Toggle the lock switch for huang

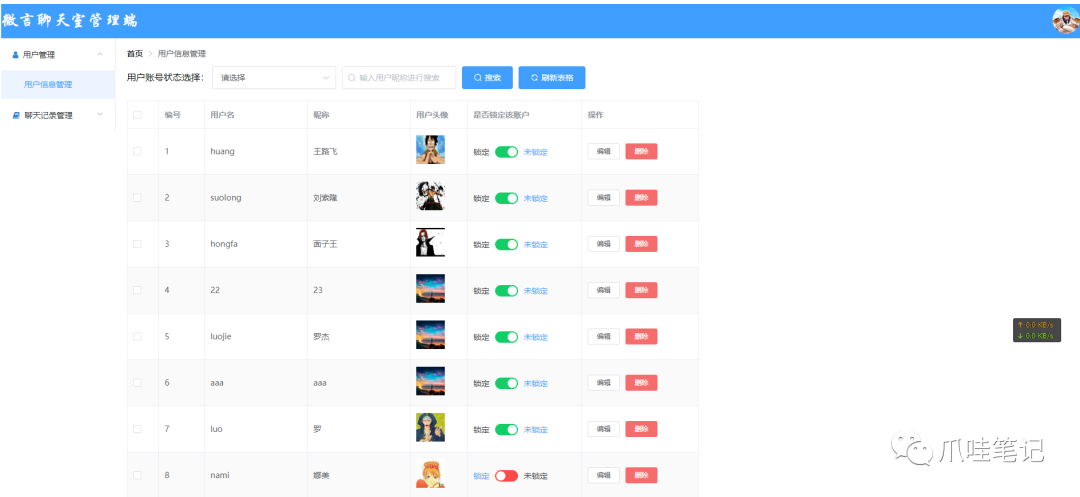click(506, 152)
